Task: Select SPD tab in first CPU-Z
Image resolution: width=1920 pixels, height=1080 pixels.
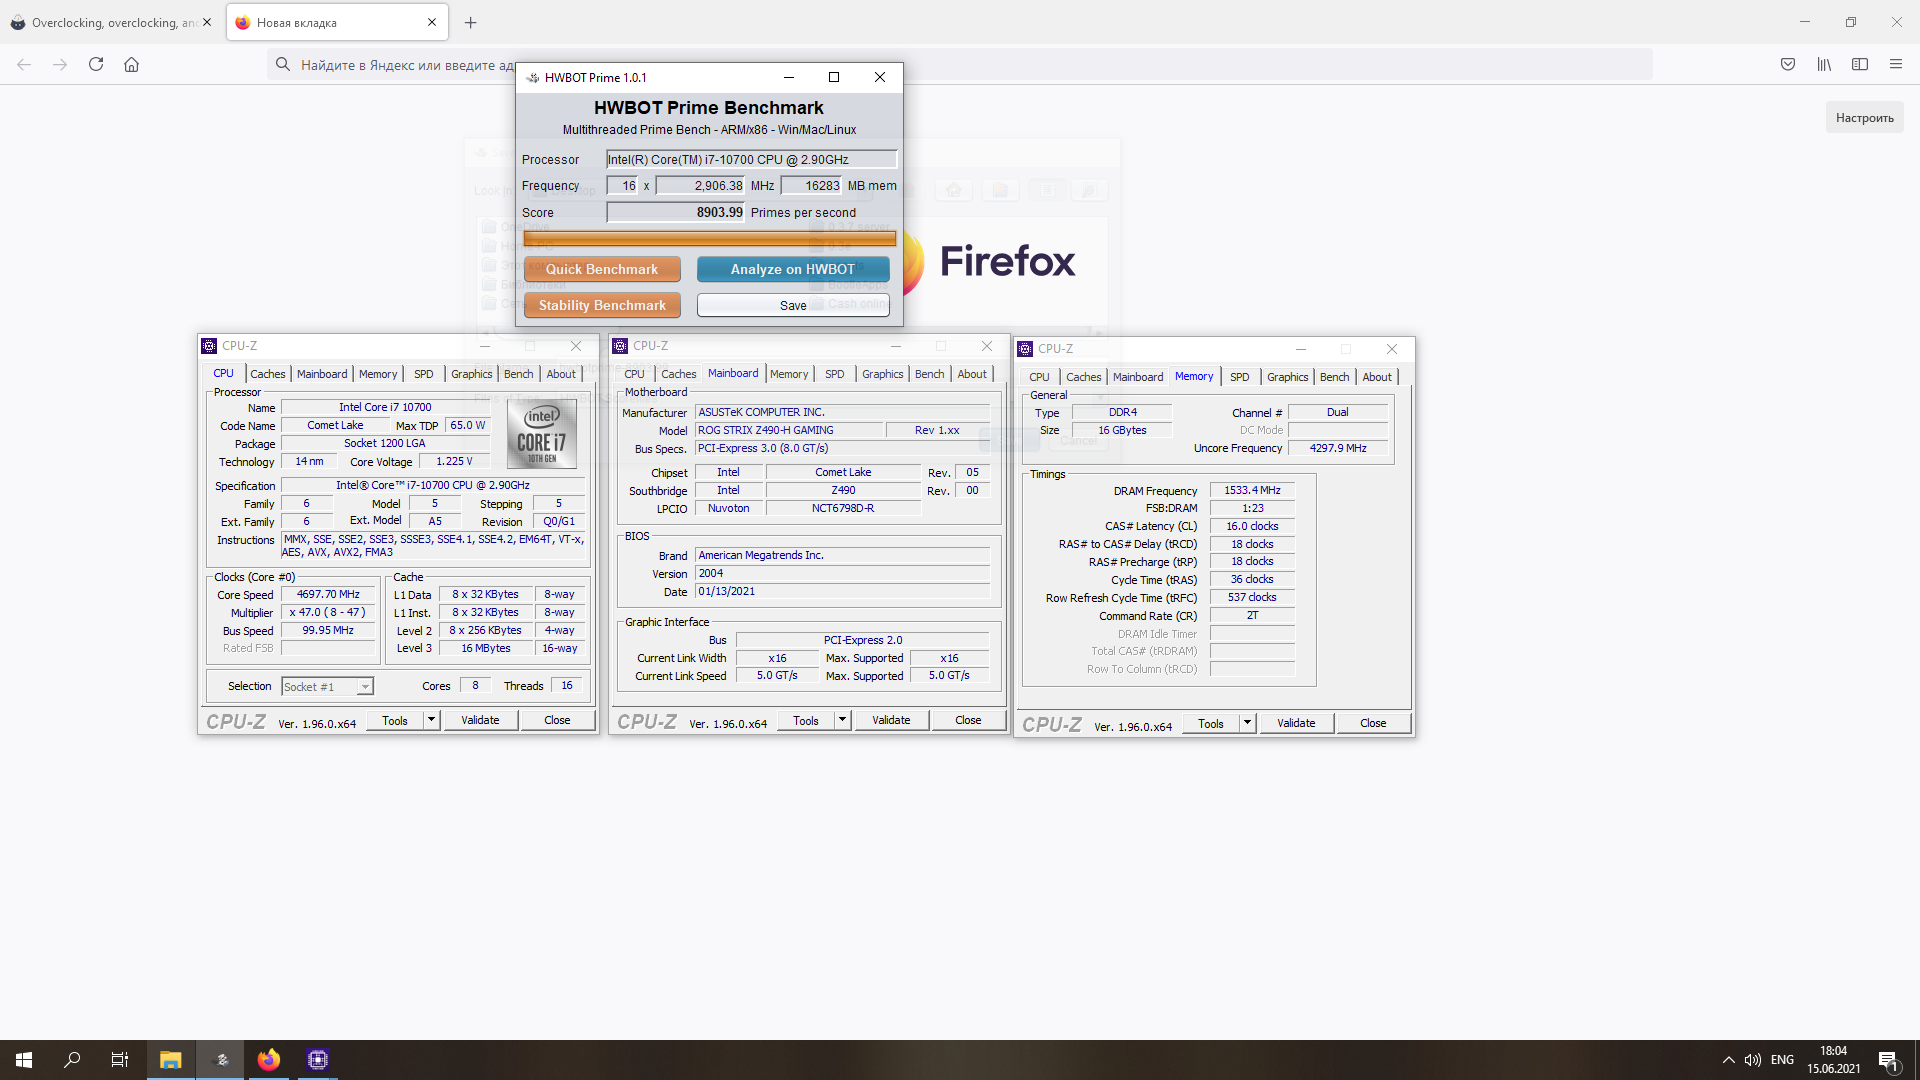Action: pyautogui.click(x=424, y=374)
